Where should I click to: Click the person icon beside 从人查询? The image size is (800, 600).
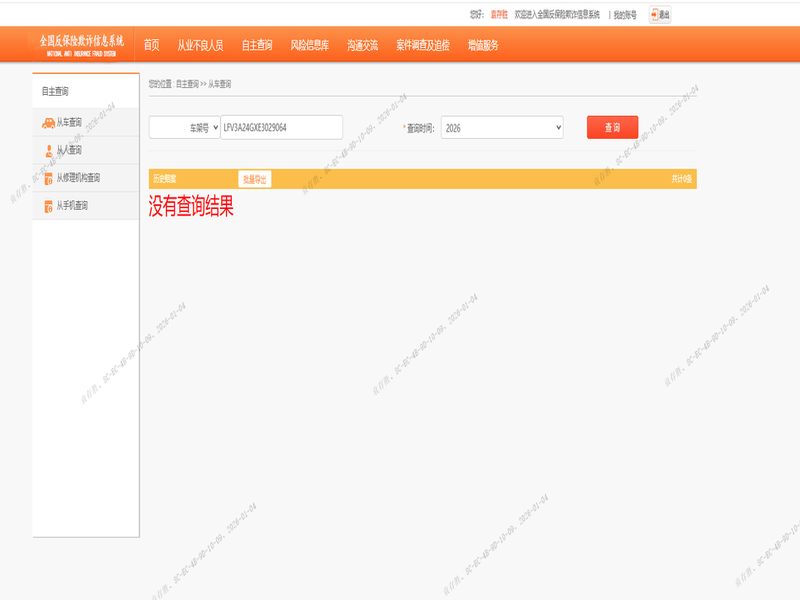pyautogui.click(x=48, y=151)
